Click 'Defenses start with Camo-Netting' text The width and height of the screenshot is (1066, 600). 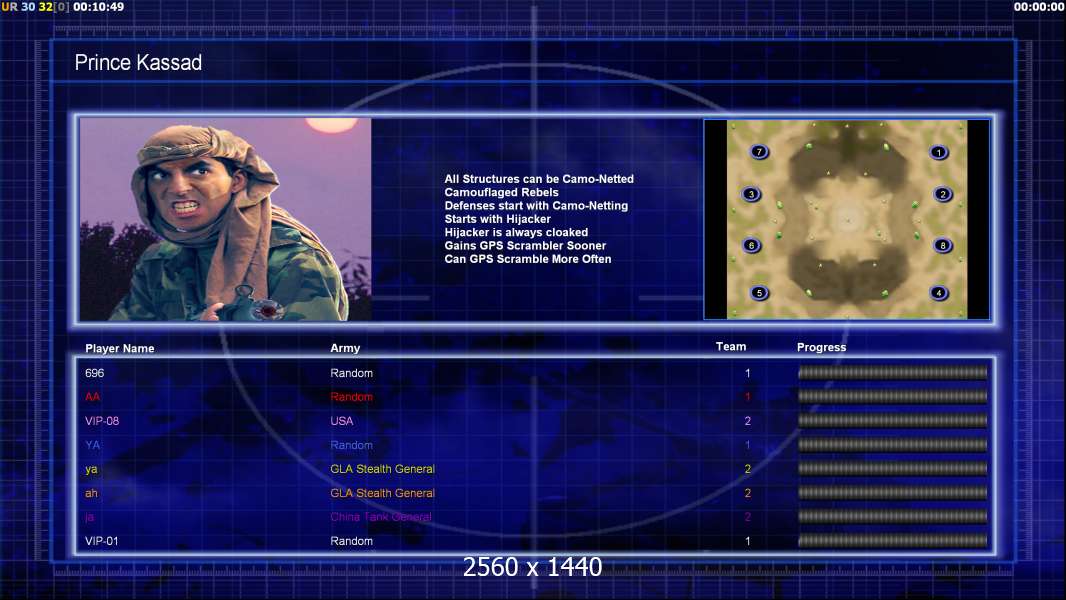tap(536, 205)
